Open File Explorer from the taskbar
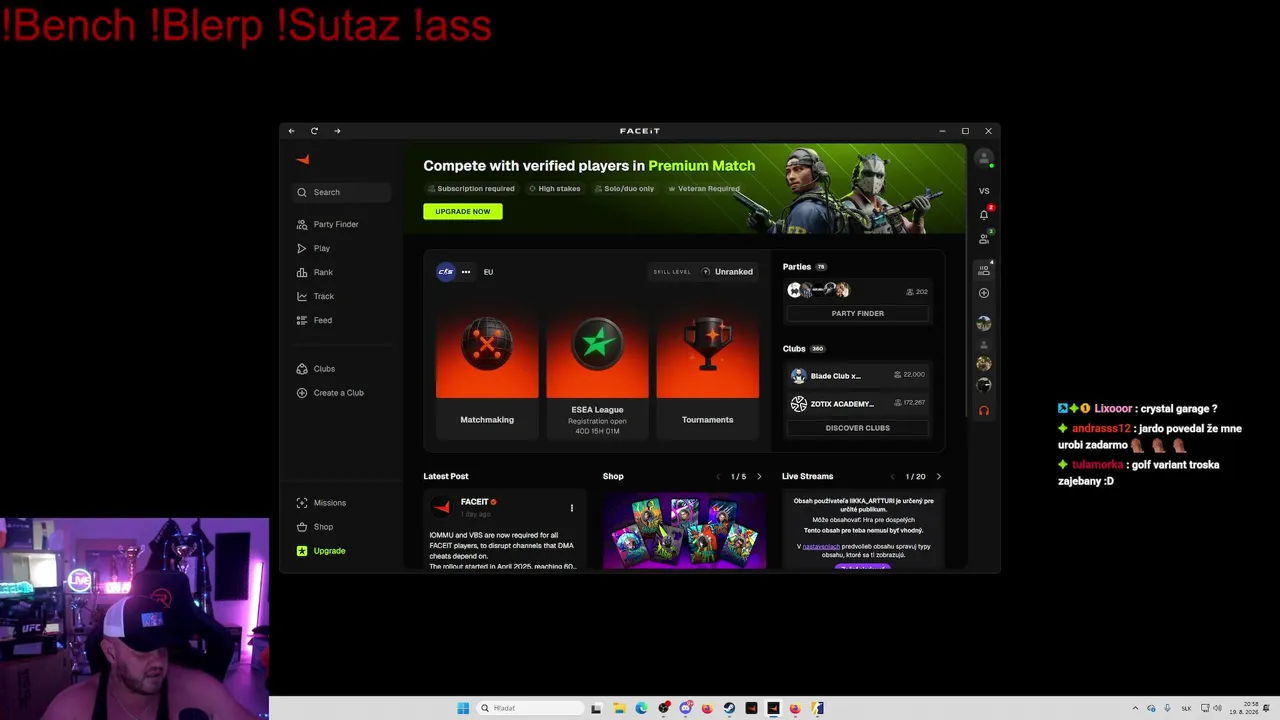1280x720 pixels. pyautogui.click(x=619, y=708)
